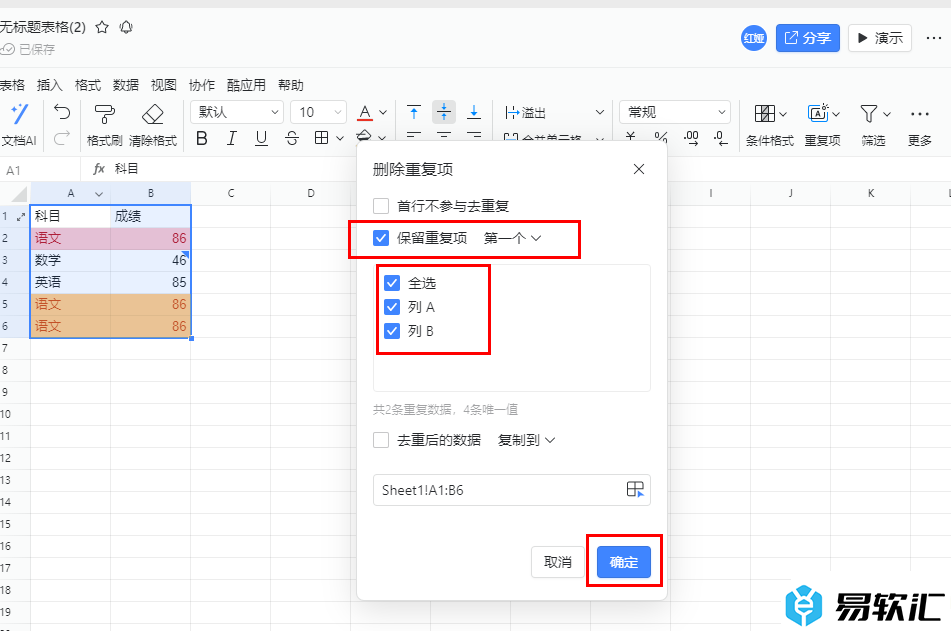Open the keep first dropdown
The width and height of the screenshot is (951, 631).
pos(512,238)
